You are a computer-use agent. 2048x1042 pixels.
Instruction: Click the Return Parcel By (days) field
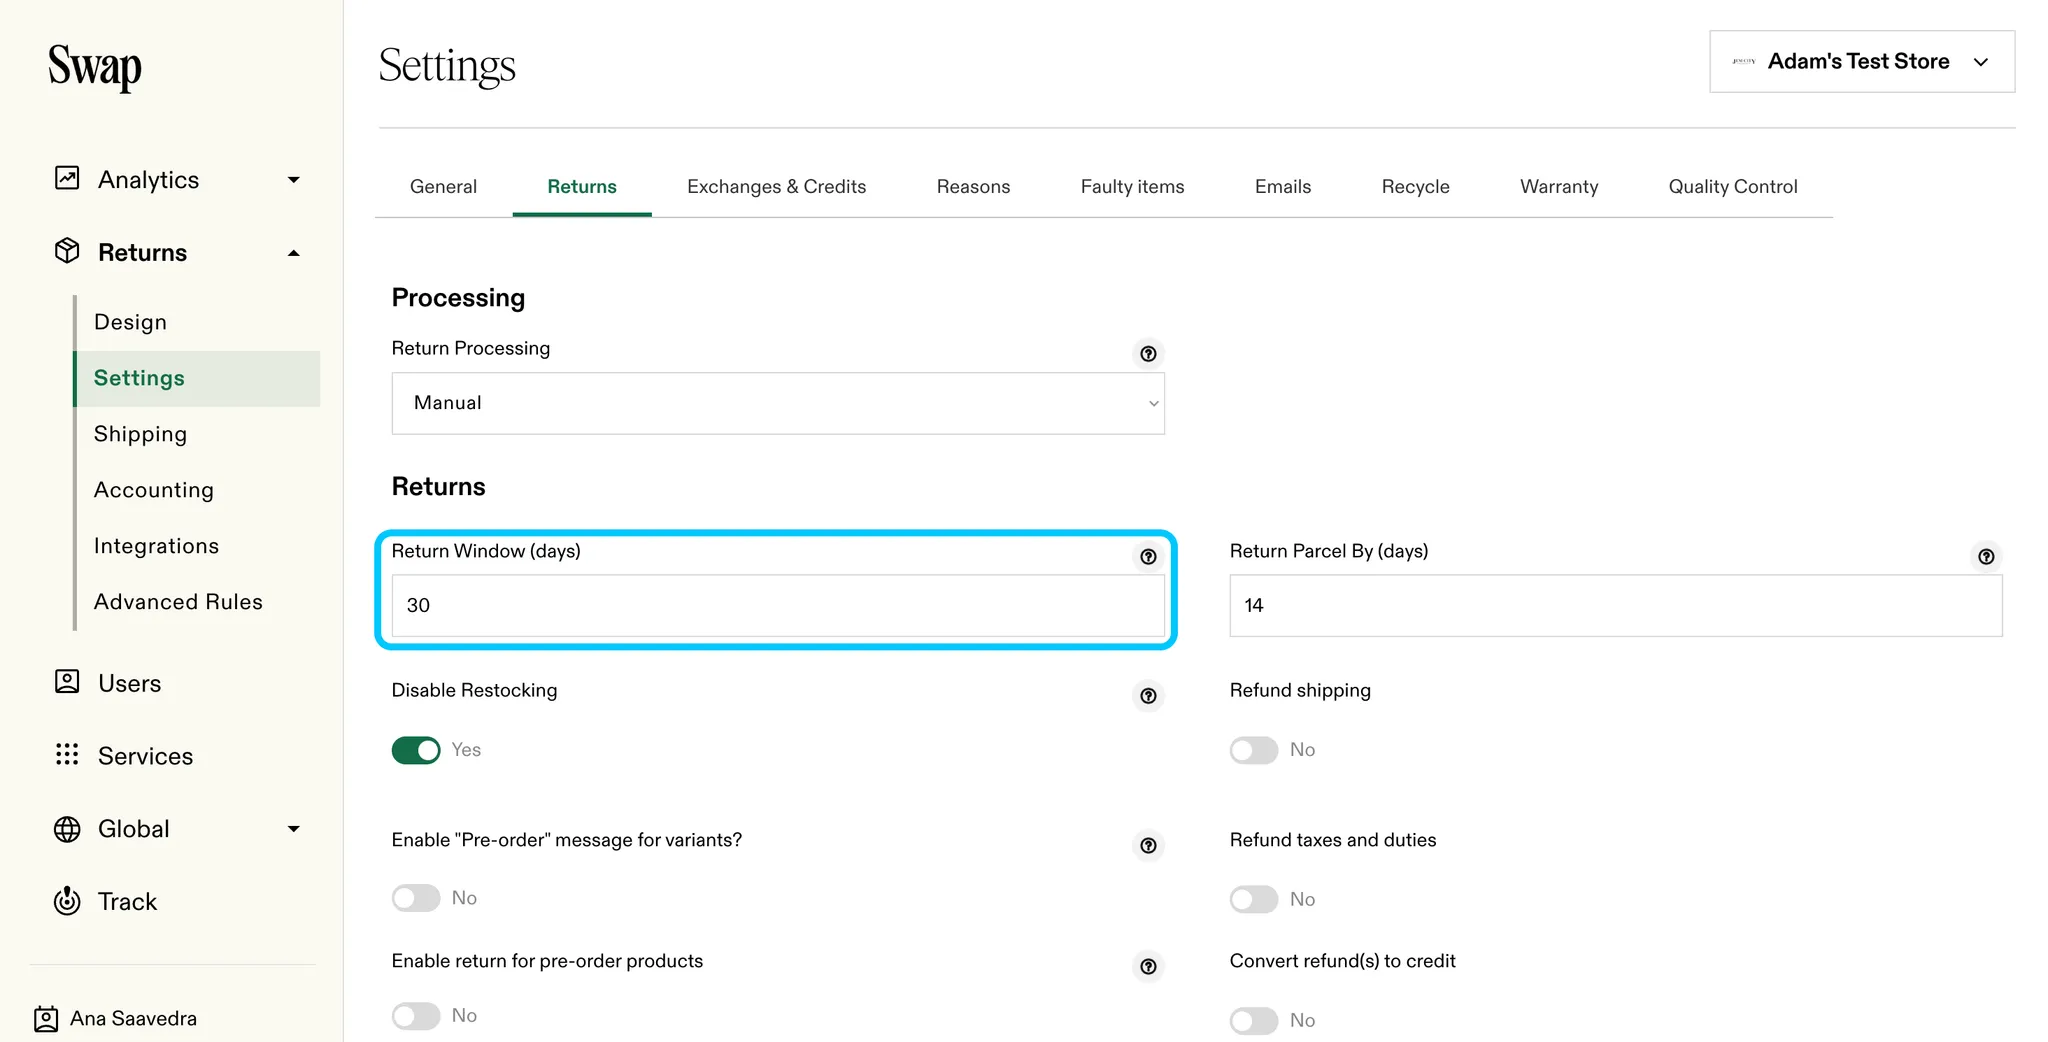tap(1616, 606)
